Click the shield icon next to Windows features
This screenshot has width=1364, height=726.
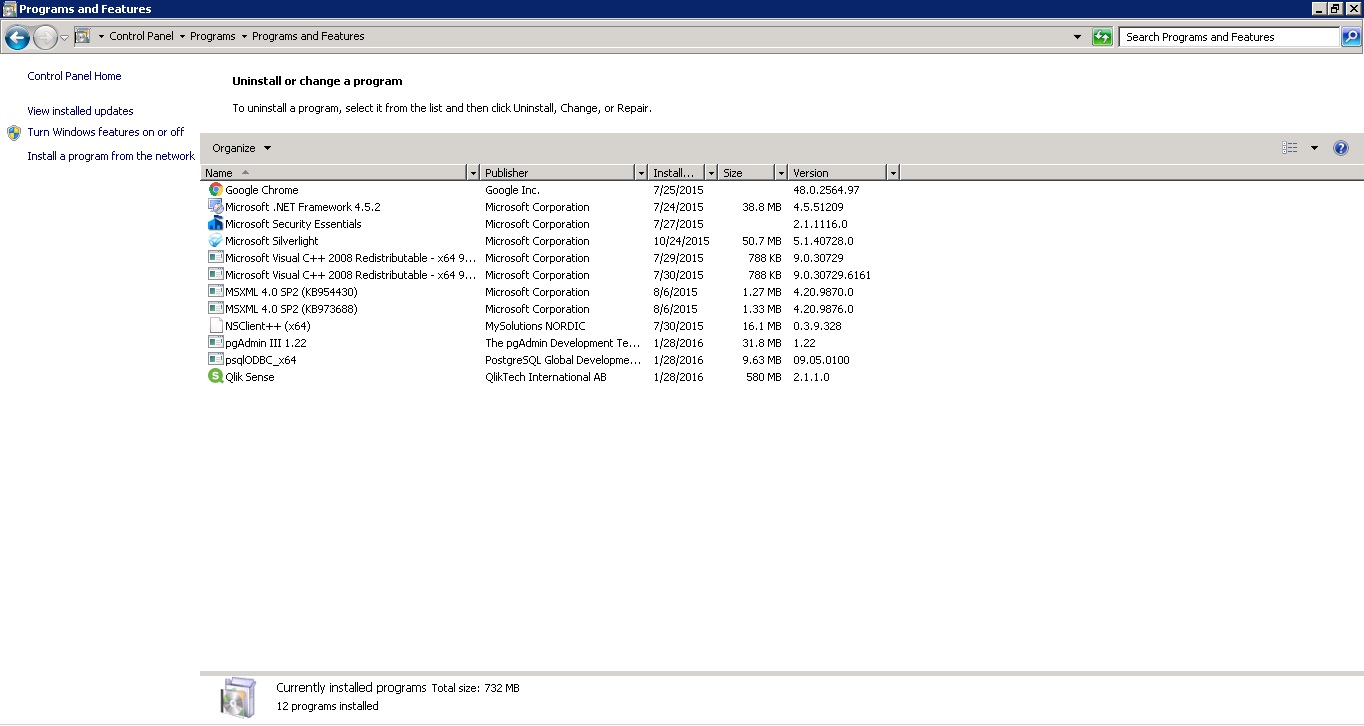(x=14, y=132)
